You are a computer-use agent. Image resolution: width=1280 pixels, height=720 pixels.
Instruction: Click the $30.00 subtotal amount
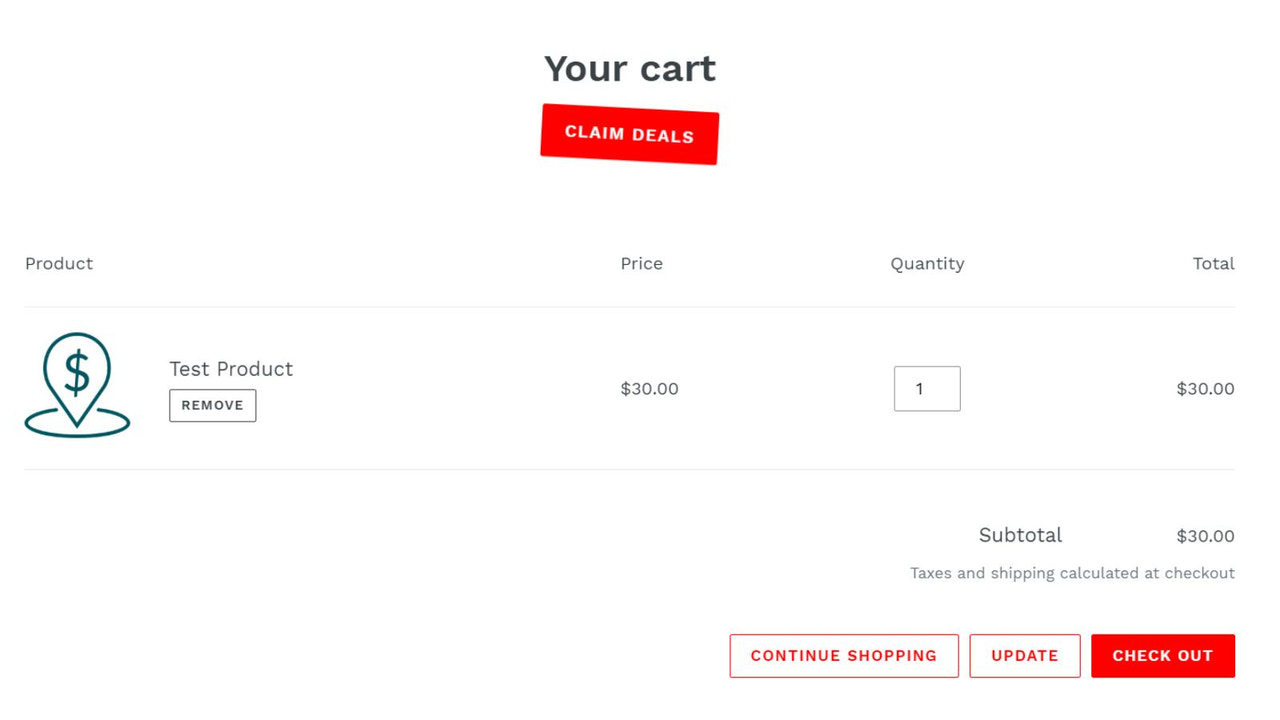1205,536
